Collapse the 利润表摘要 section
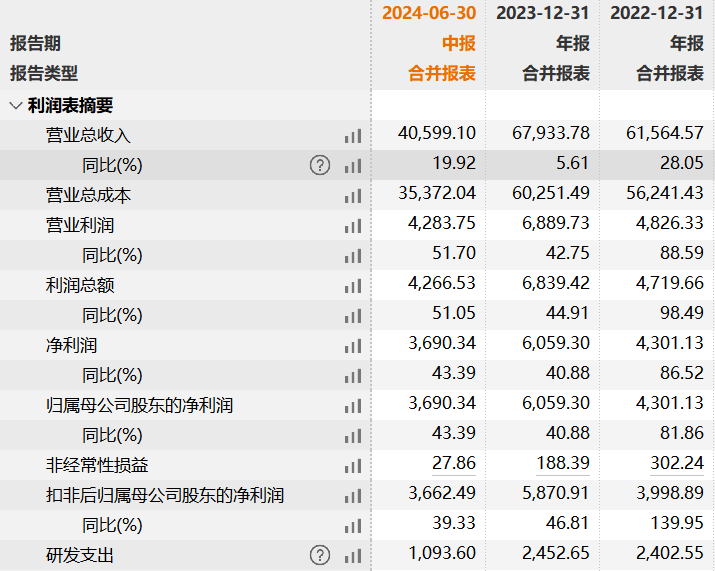 click(x=15, y=105)
